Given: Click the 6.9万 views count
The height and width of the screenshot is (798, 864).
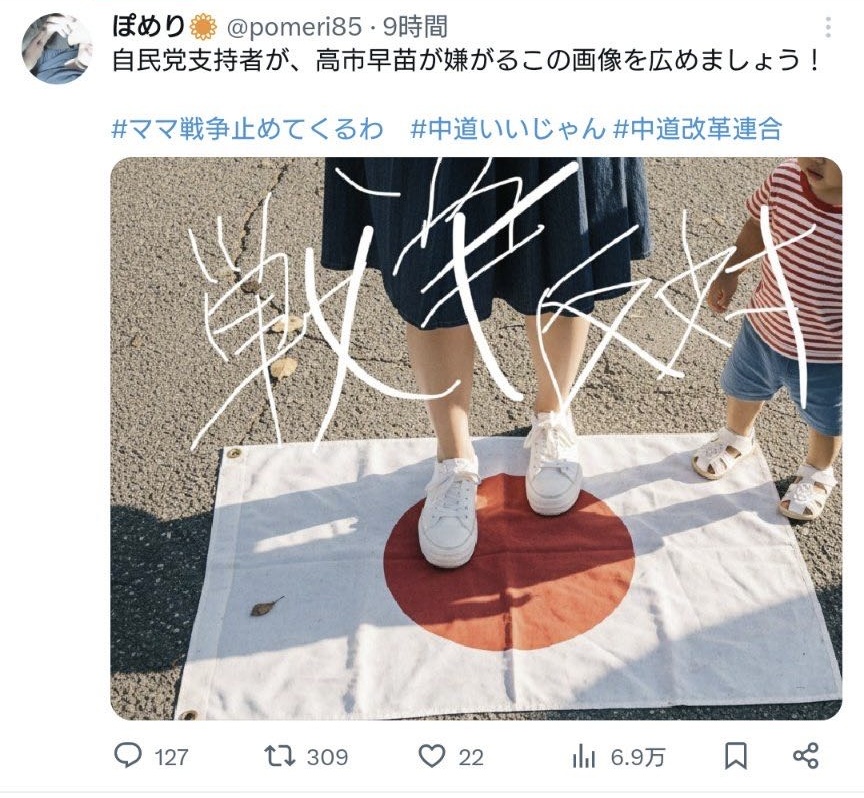Looking at the screenshot, I should tap(637, 757).
